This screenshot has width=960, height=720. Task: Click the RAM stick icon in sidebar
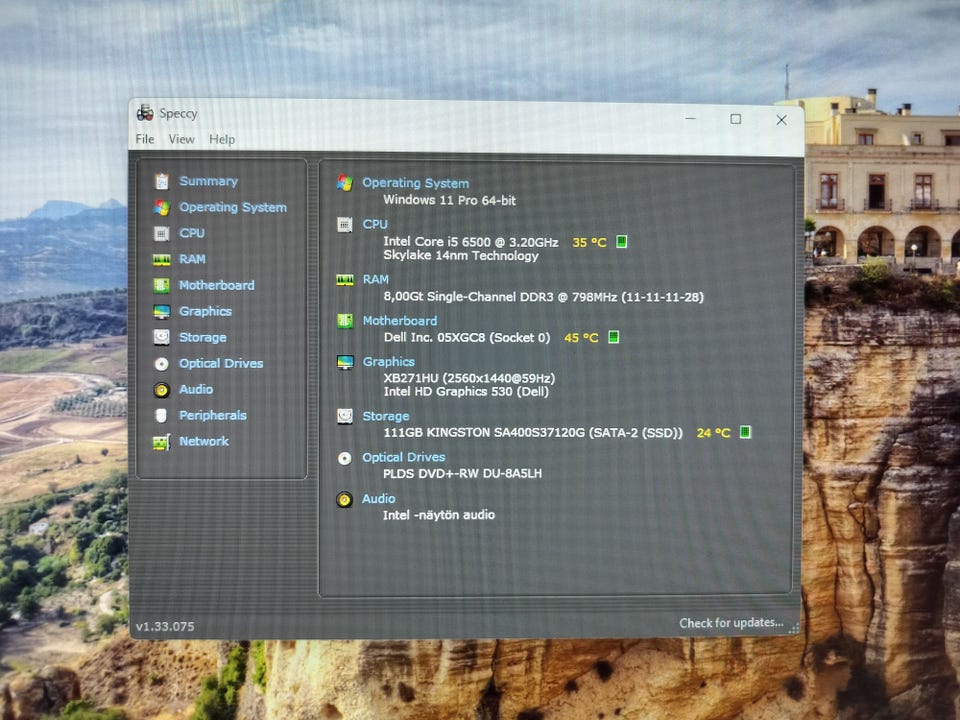pos(162,260)
